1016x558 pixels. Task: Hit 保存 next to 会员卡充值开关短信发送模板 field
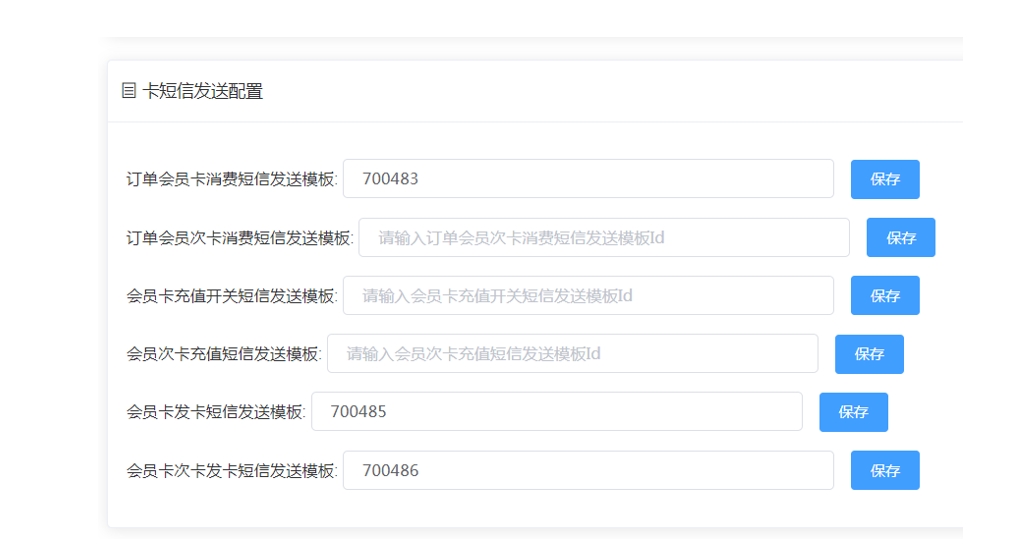tap(885, 296)
